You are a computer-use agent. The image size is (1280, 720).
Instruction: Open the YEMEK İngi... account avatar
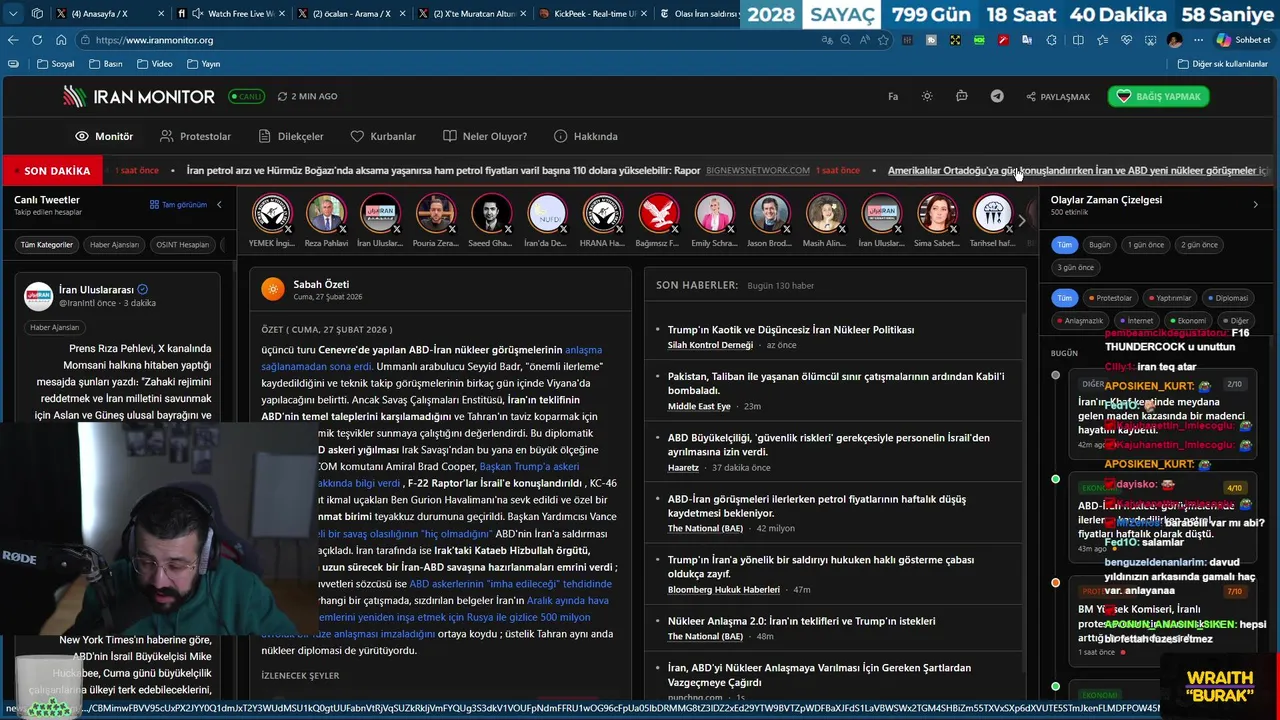pyautogui.click(x=271, y=214)
